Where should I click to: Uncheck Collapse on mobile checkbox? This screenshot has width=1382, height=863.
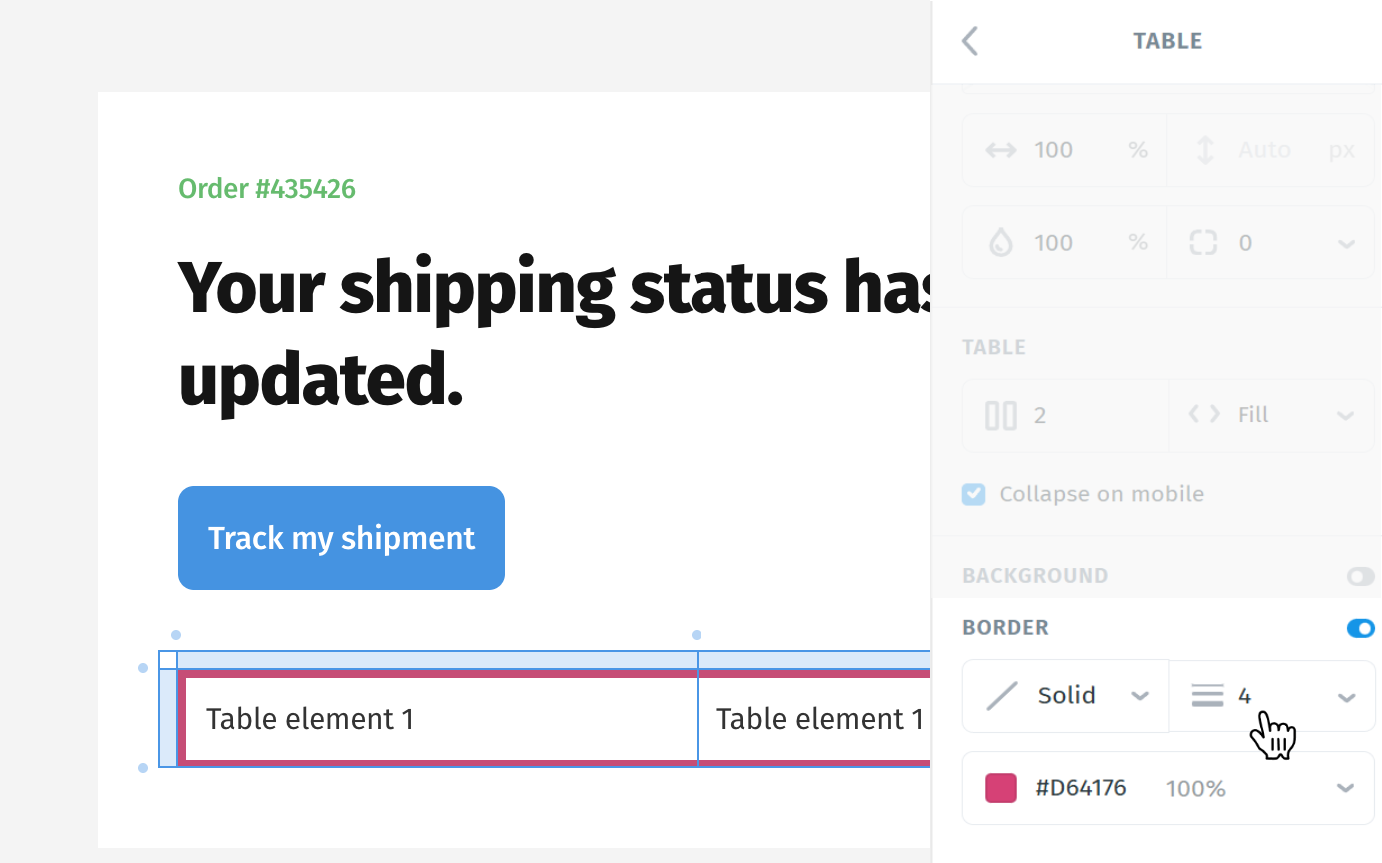coord(973,494)
